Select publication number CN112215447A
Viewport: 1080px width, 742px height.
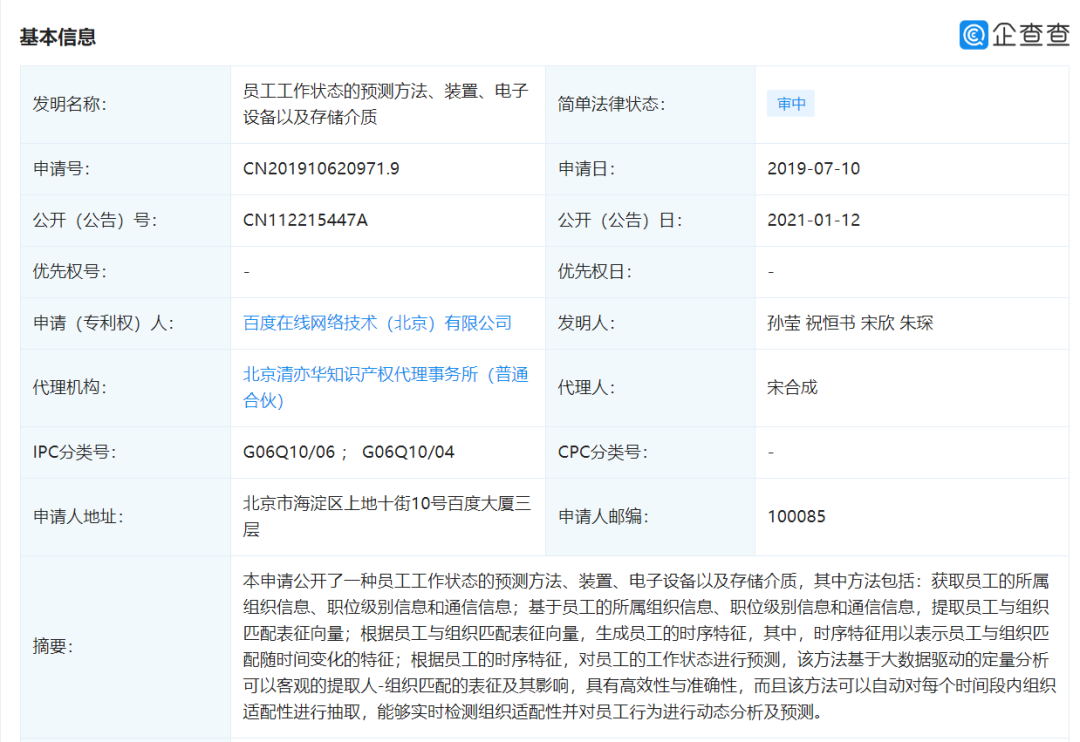(x=305, y=220)
